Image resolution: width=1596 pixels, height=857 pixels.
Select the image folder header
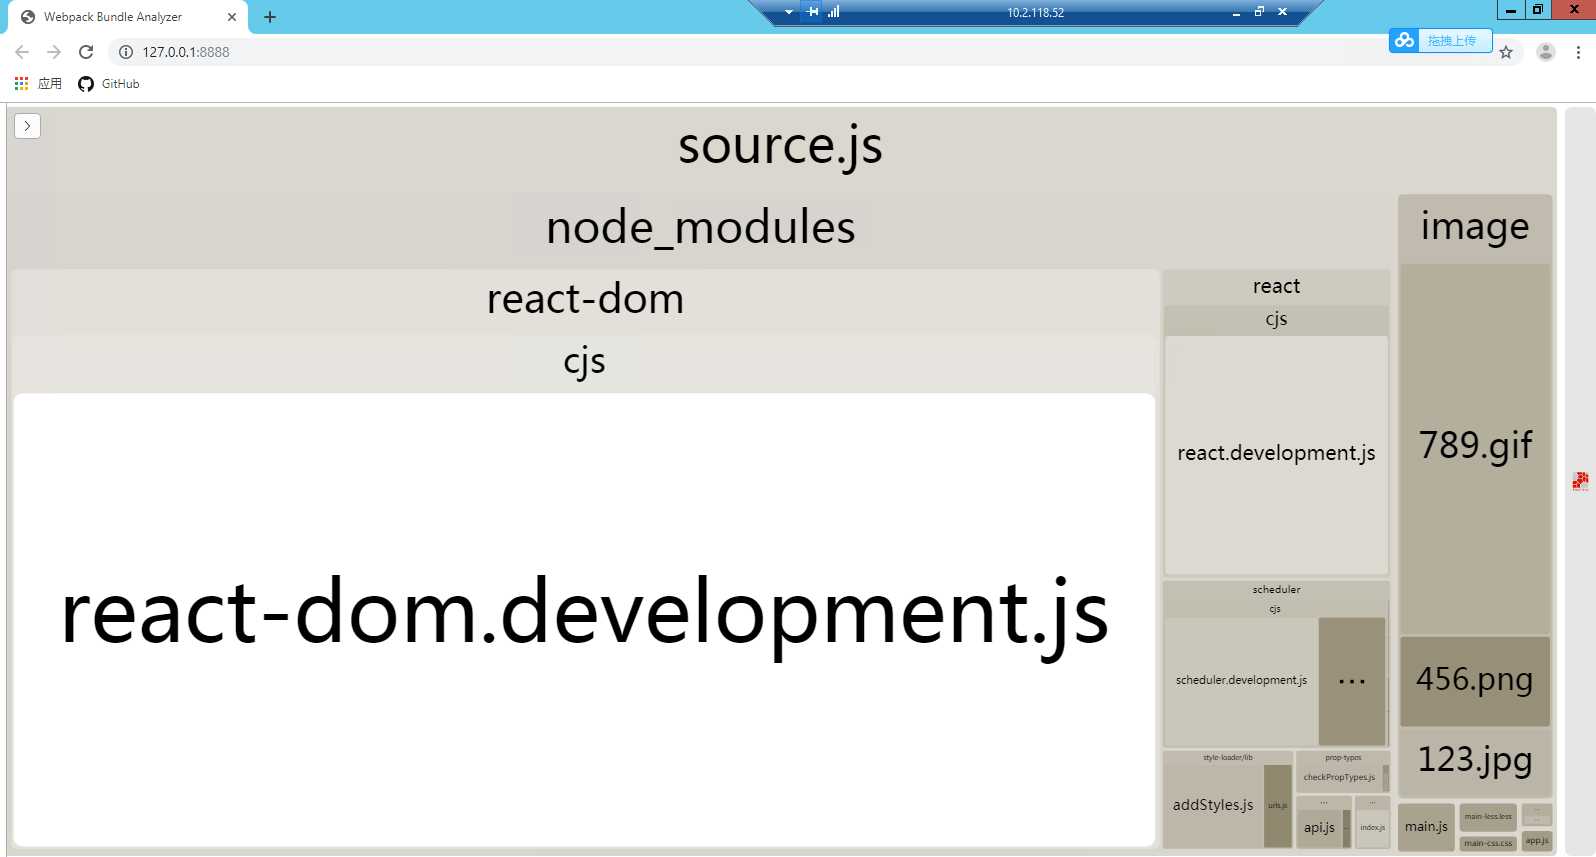pos(1475,229)
